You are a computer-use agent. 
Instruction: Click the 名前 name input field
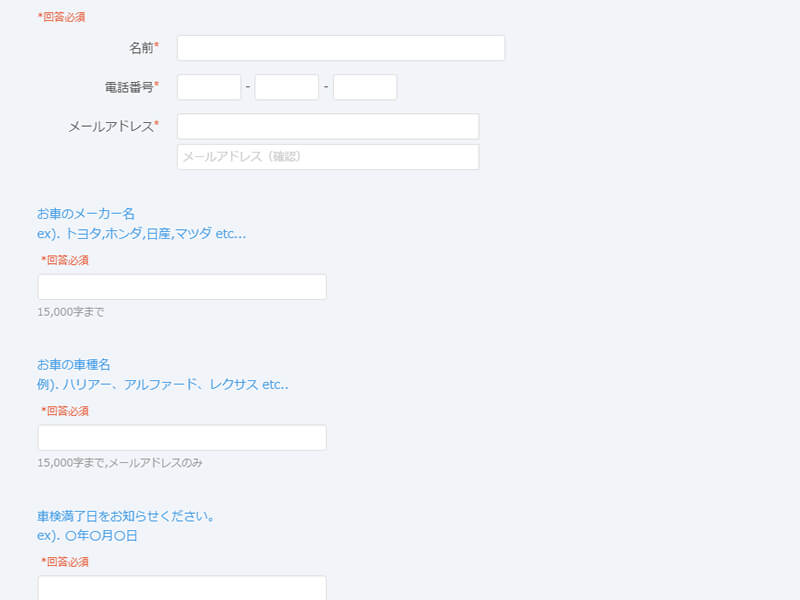coord(340,48)
